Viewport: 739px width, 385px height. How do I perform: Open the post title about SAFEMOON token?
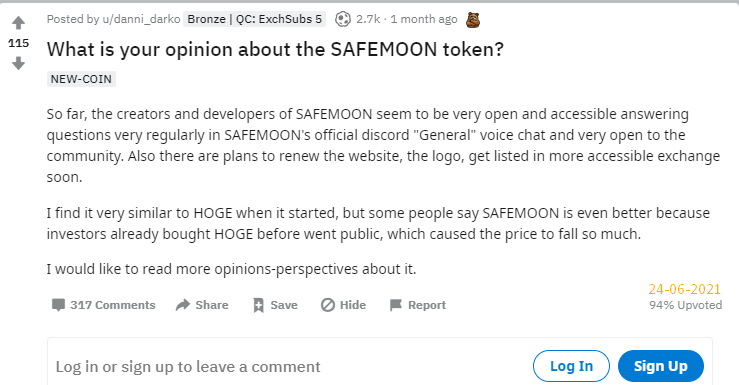coord(275,49)
